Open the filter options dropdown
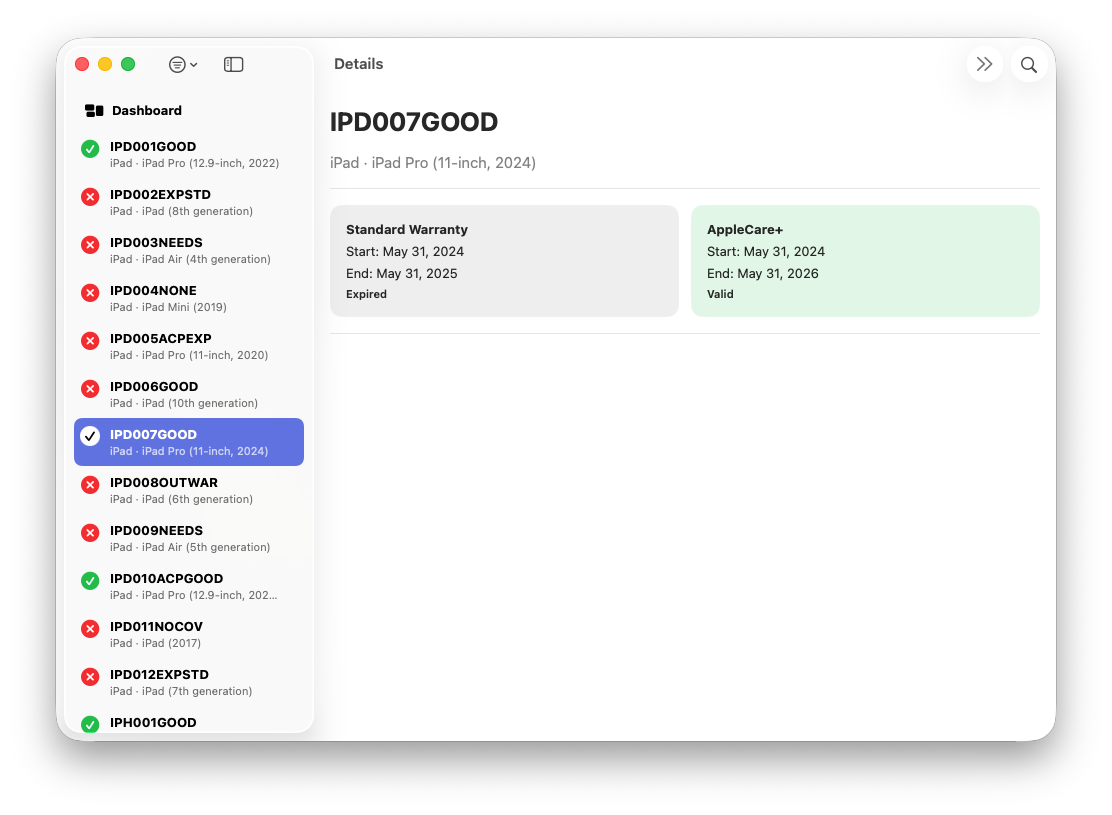The height and width of the screenshot is (815, 1112). click(x=183, y=64)
